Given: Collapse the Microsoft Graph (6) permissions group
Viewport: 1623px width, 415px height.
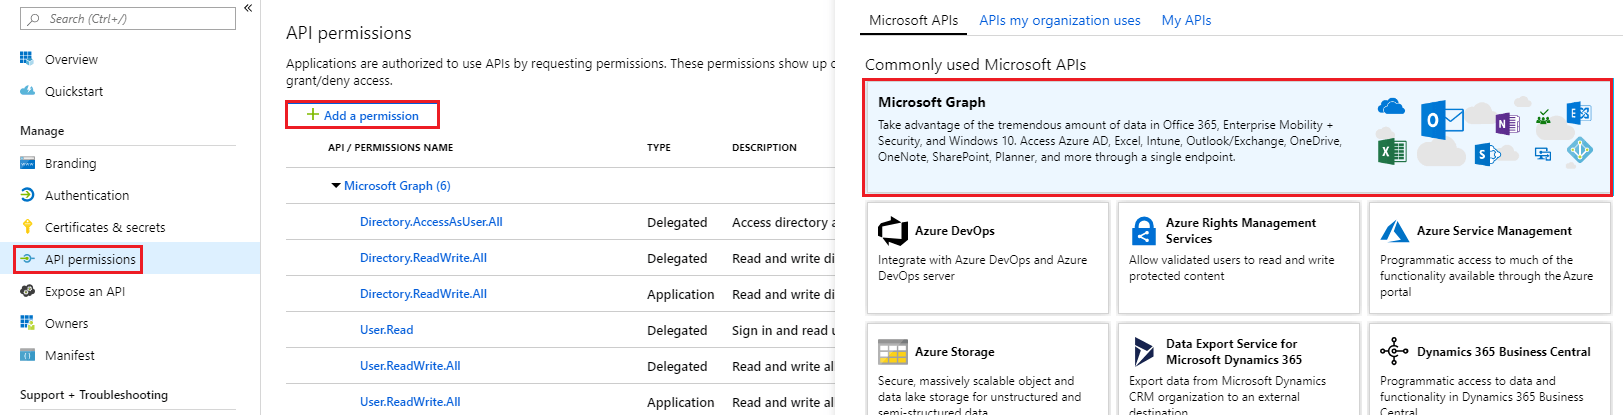Looking at the screenshot, I should tap(336, 186).
